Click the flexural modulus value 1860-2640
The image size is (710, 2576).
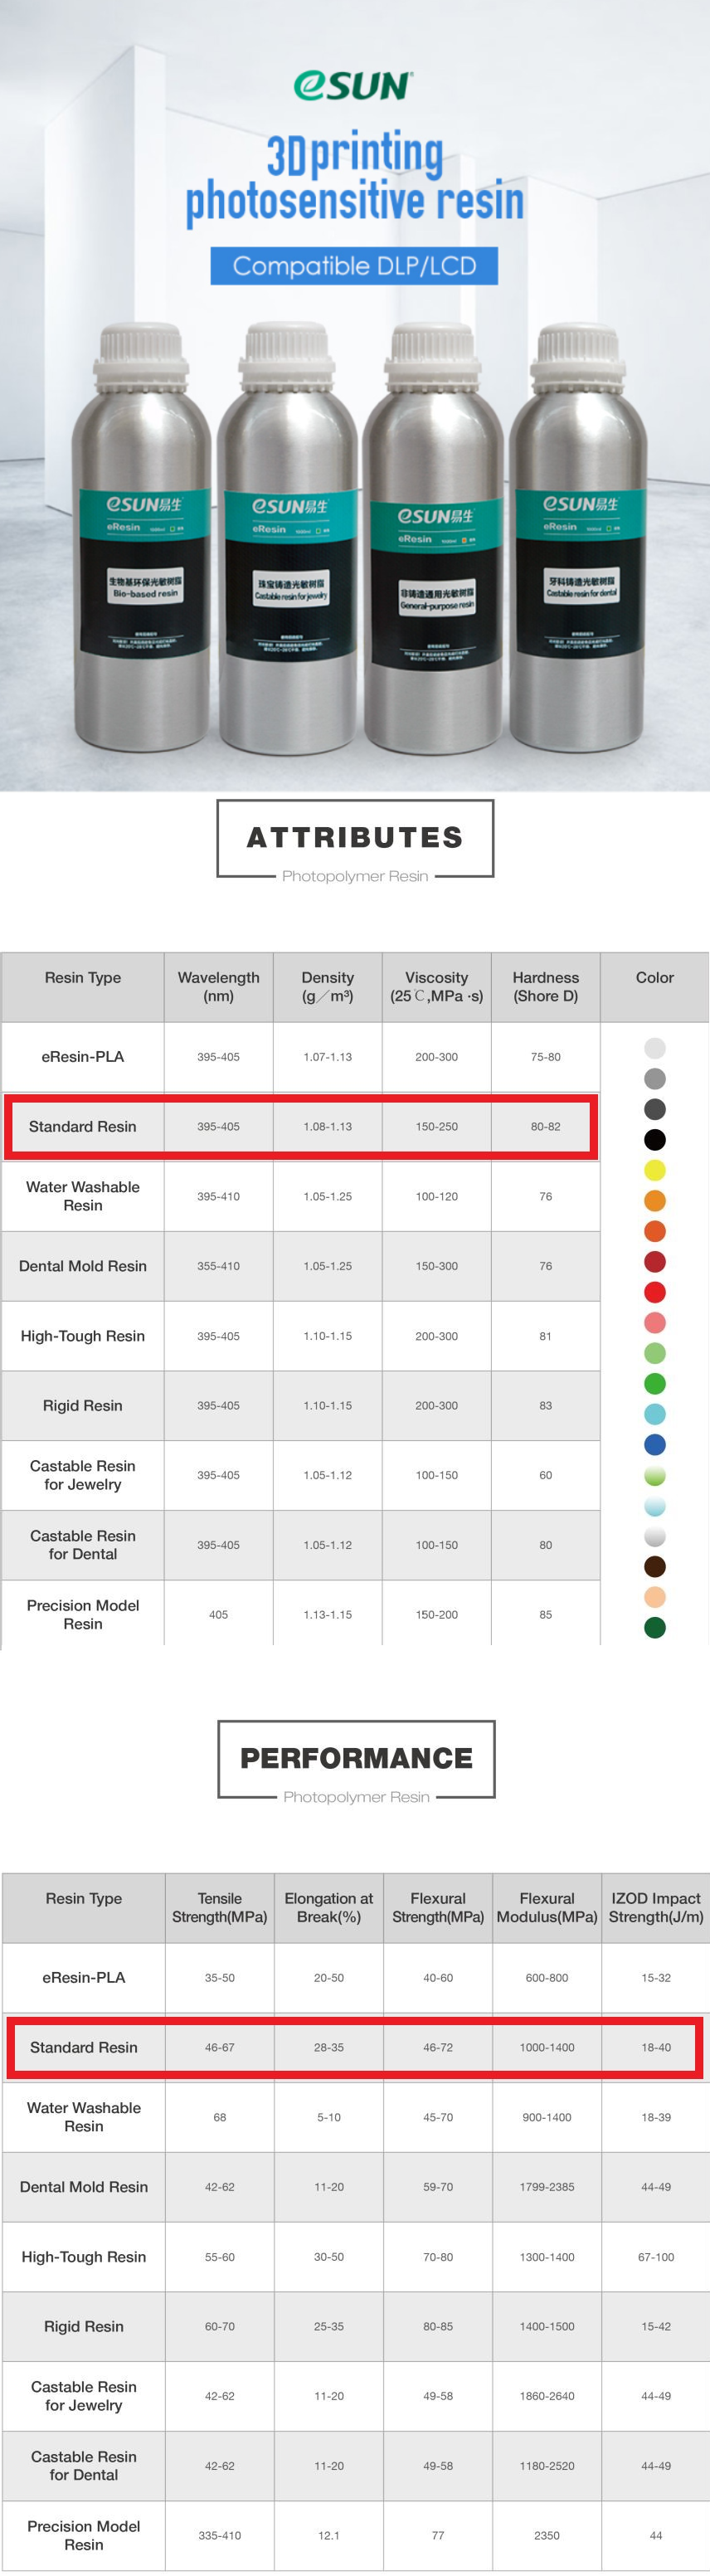[x=547, y=2396]
